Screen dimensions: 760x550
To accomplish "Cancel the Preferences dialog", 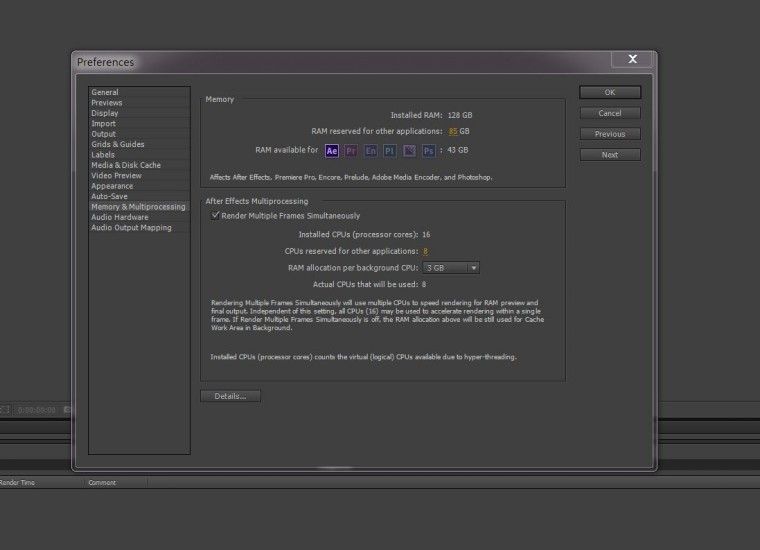I will coord(610,113).
